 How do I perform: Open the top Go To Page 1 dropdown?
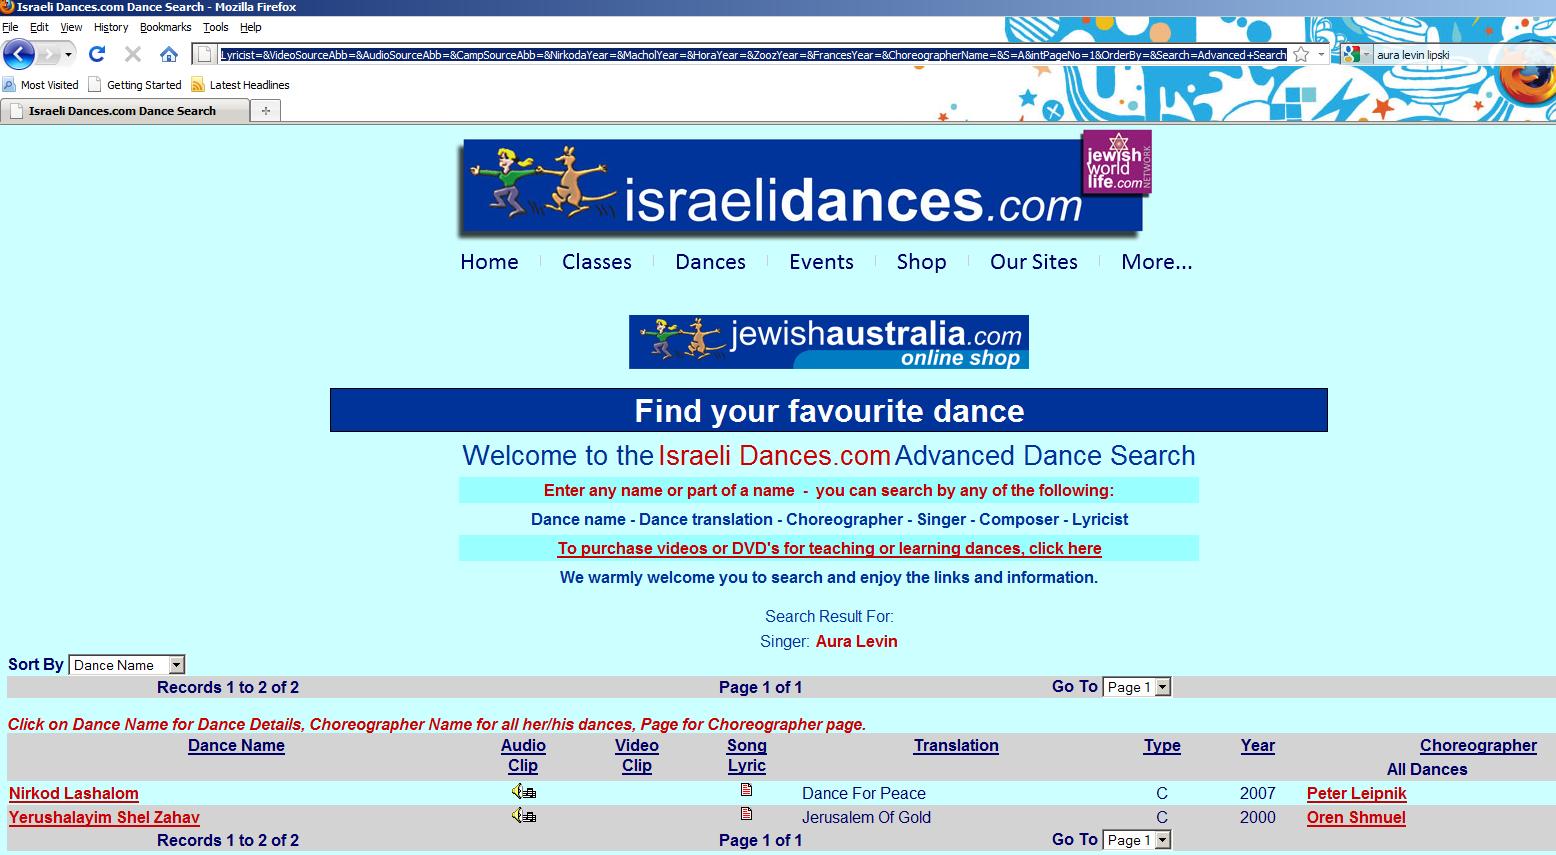tap(1137, 687)
